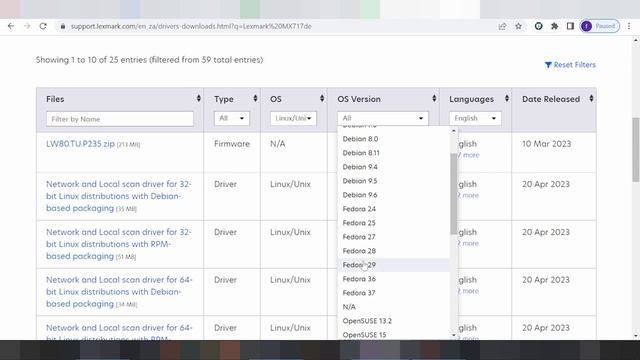The height and width of the screenshot is (360, 640).
Task: Choose OpenSUSE 13.2 option
Action: click(x=393, y=321)
